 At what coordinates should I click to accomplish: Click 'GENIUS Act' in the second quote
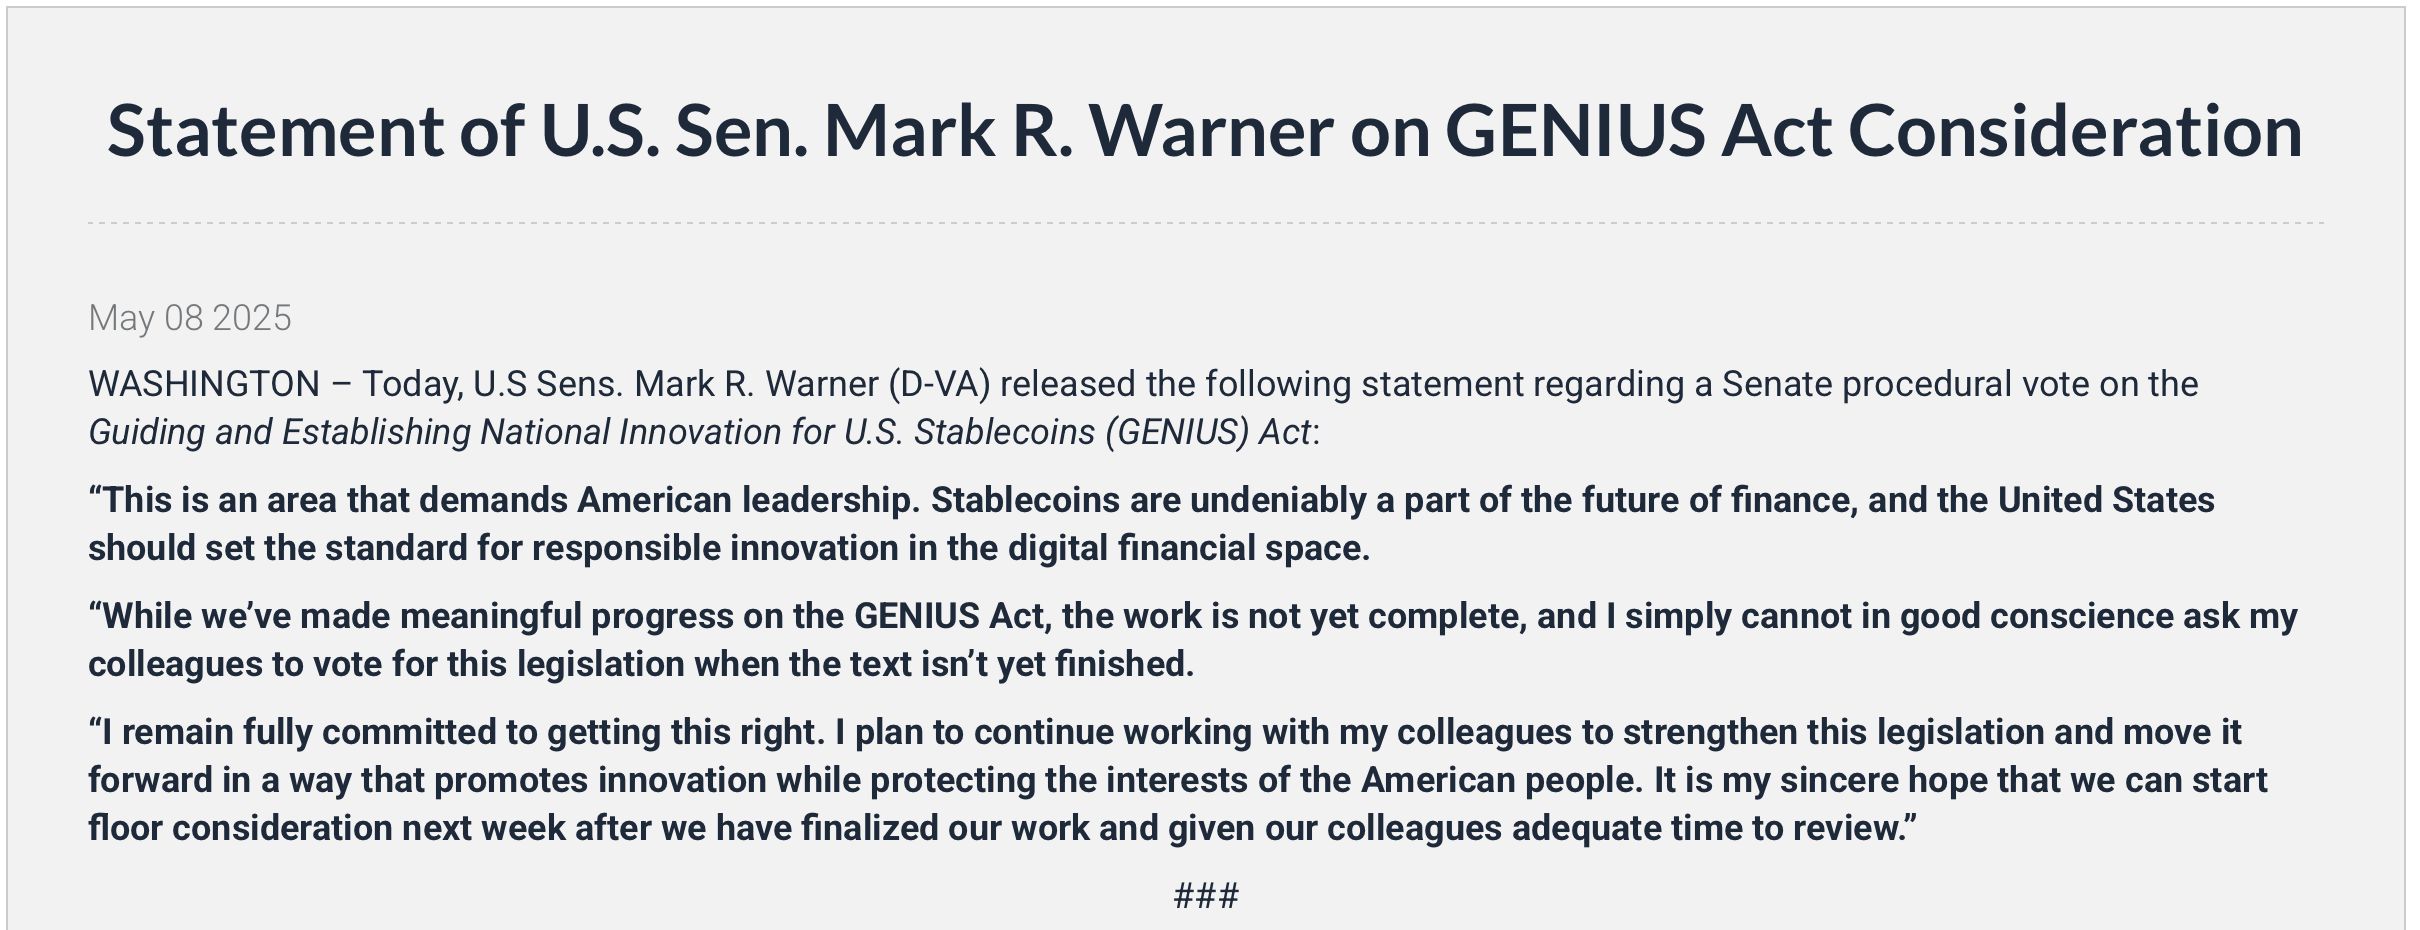pos(950,616)
